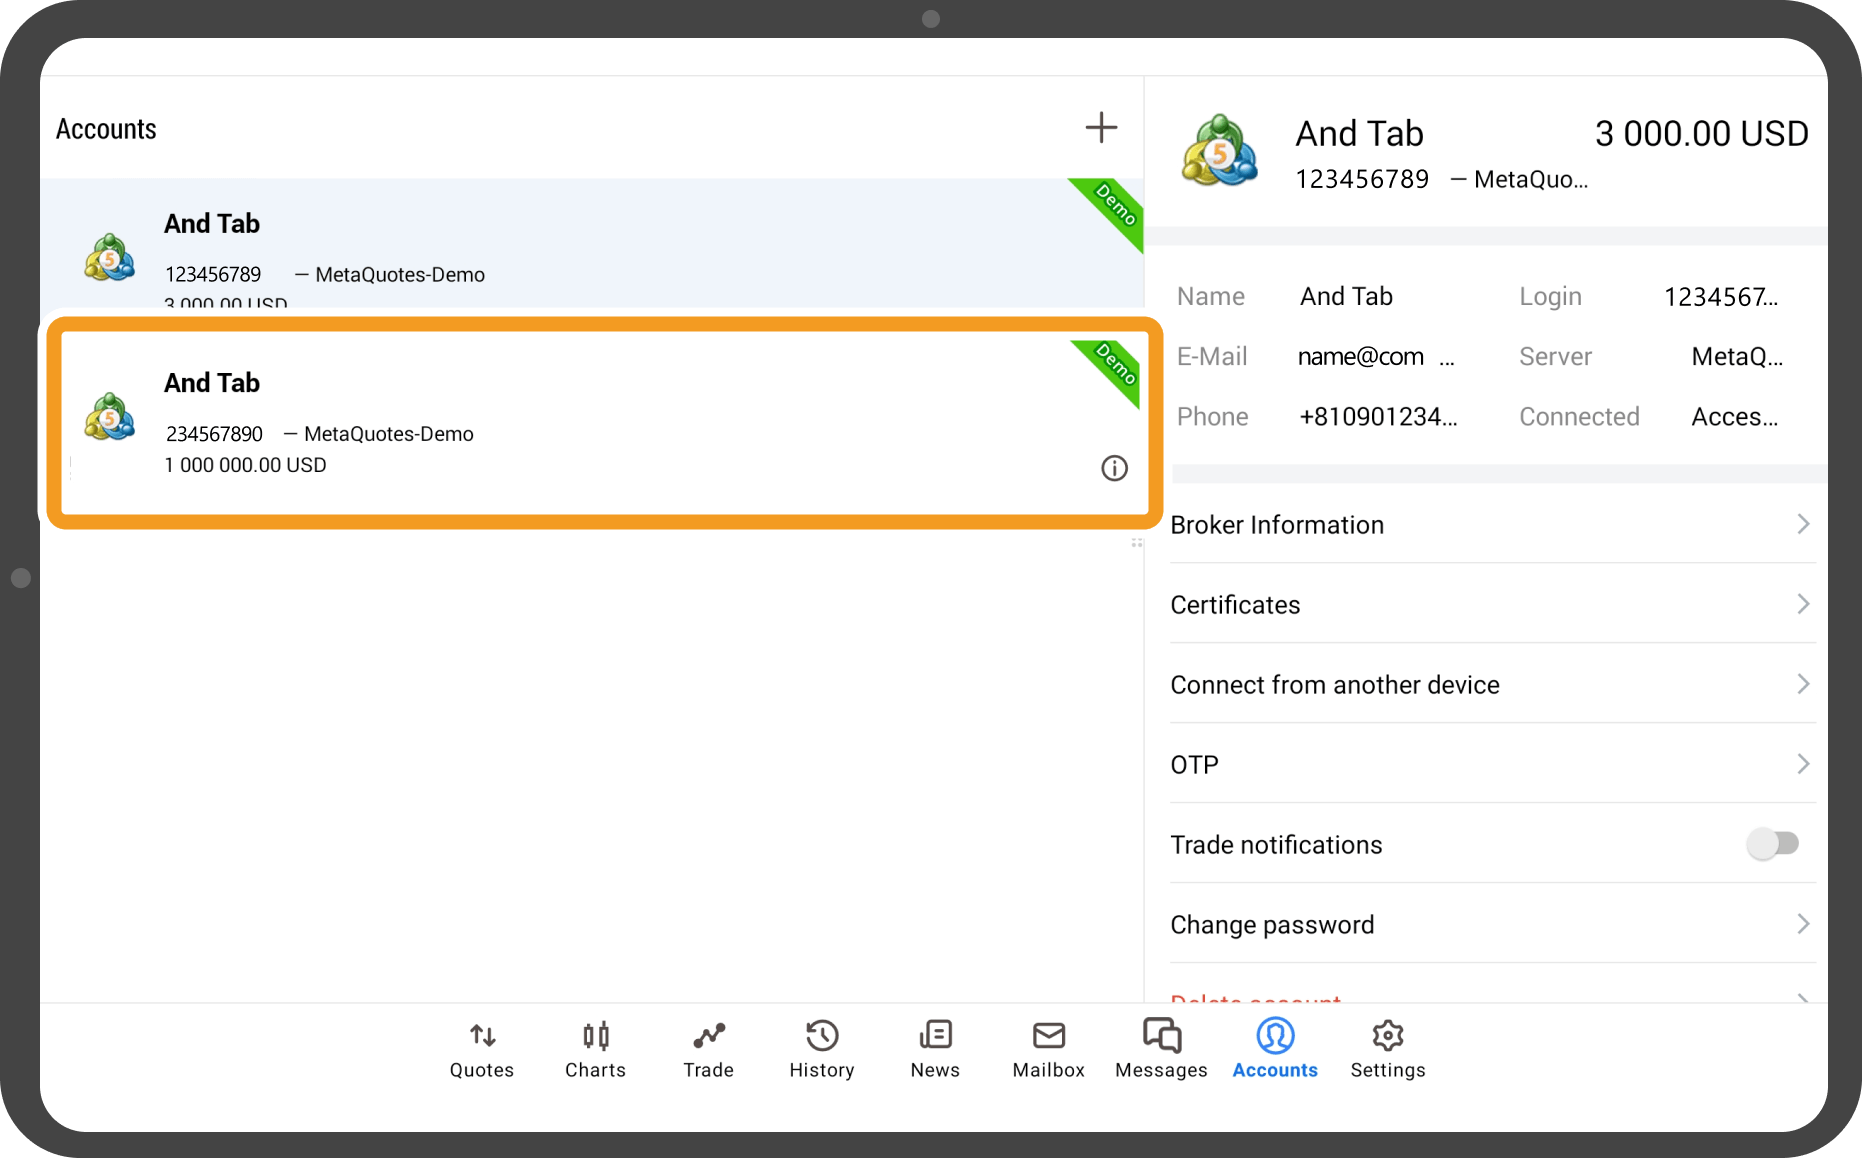This screenshot has height=1158, width=1862.
Task: Expand Broker Information chevron
Action: click(x=1802, y=524)
